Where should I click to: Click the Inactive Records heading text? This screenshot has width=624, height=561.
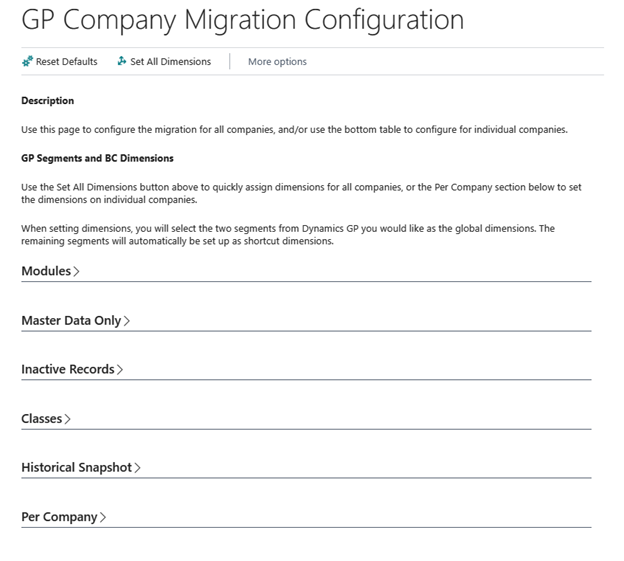pyautogui.click(x=68, y=369)
